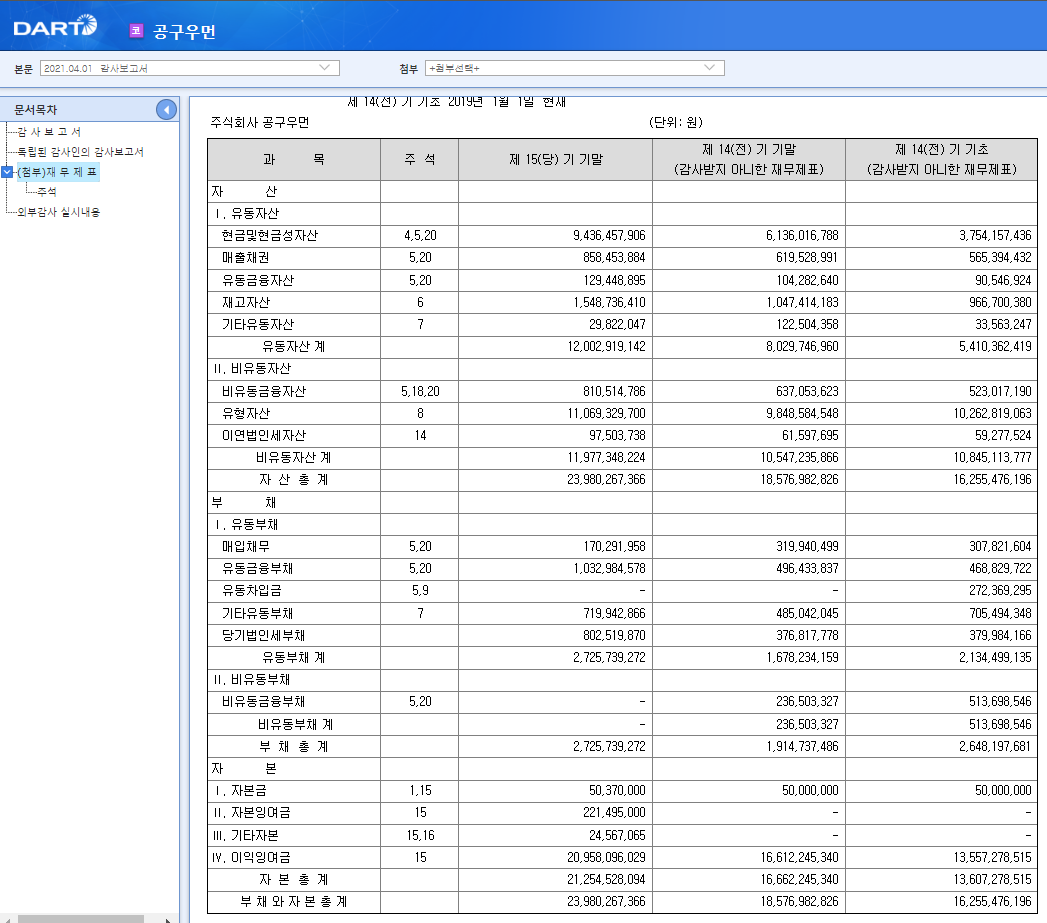Click 매입채무 row label
Viewport: 1047px width, 923px height.
coord(246,546)
